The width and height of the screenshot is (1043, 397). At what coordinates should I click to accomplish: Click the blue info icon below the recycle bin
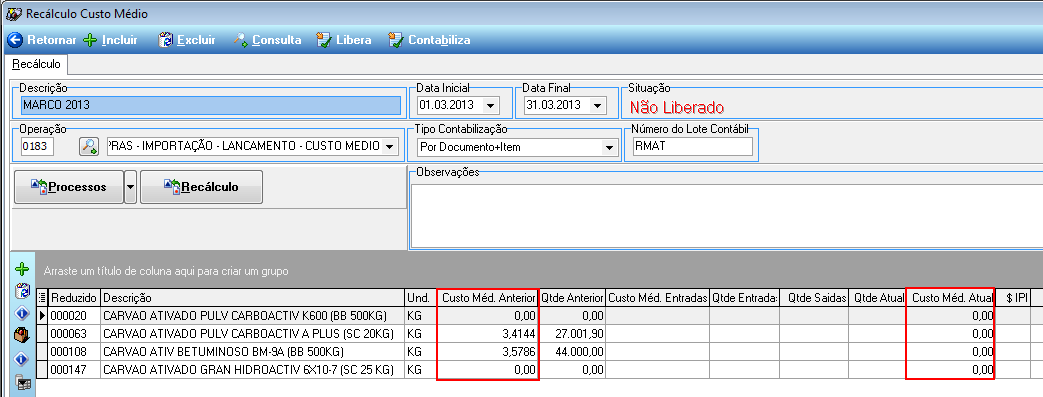[22, 313]
